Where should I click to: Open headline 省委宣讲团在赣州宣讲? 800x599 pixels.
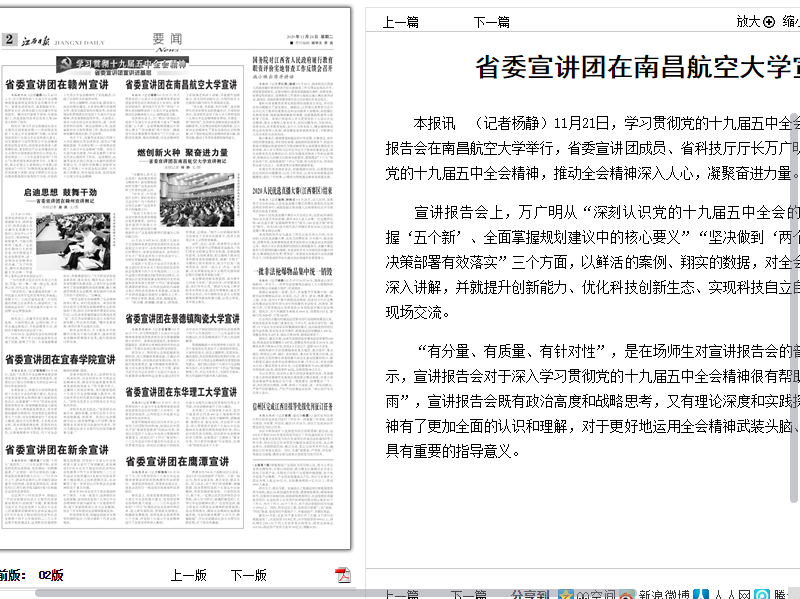pyautogui.click(x=57, y=85)
